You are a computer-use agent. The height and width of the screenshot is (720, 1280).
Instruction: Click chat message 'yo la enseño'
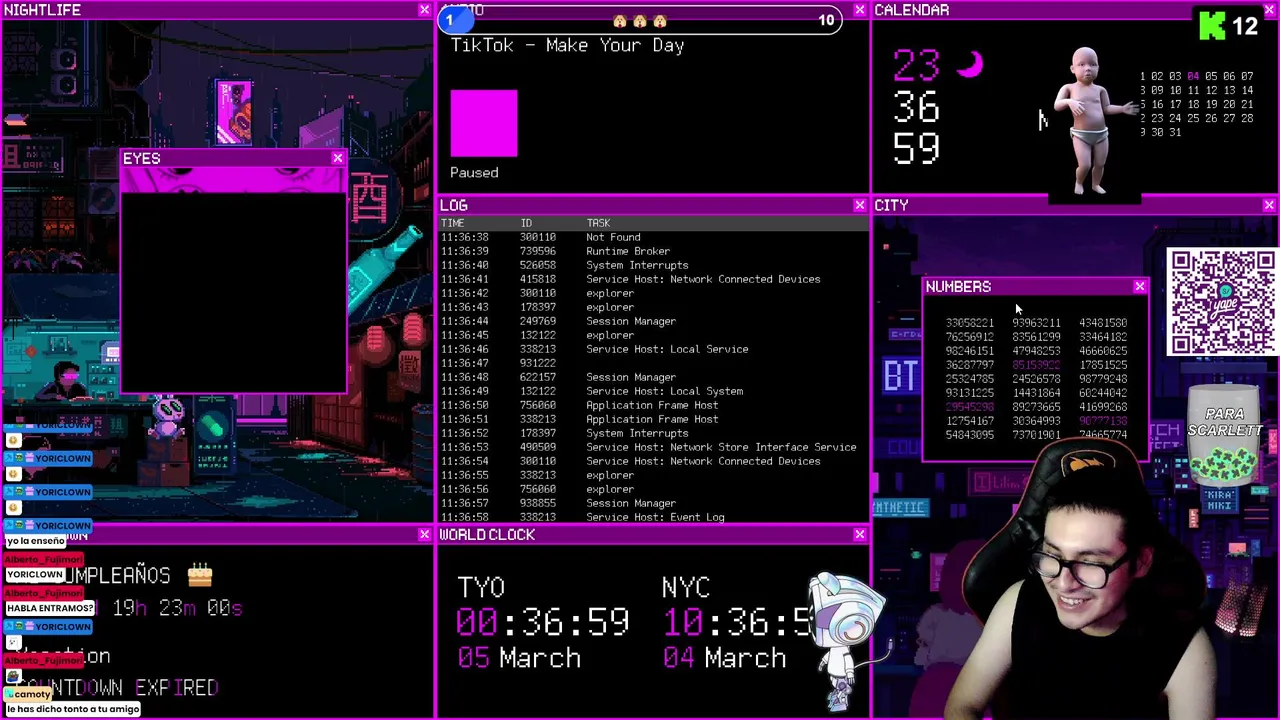tap(35, 541)
